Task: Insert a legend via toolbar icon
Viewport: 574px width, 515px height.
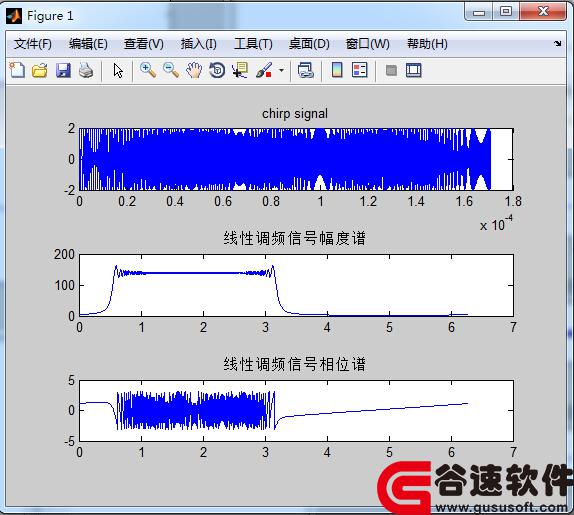Action: point(359,70)
